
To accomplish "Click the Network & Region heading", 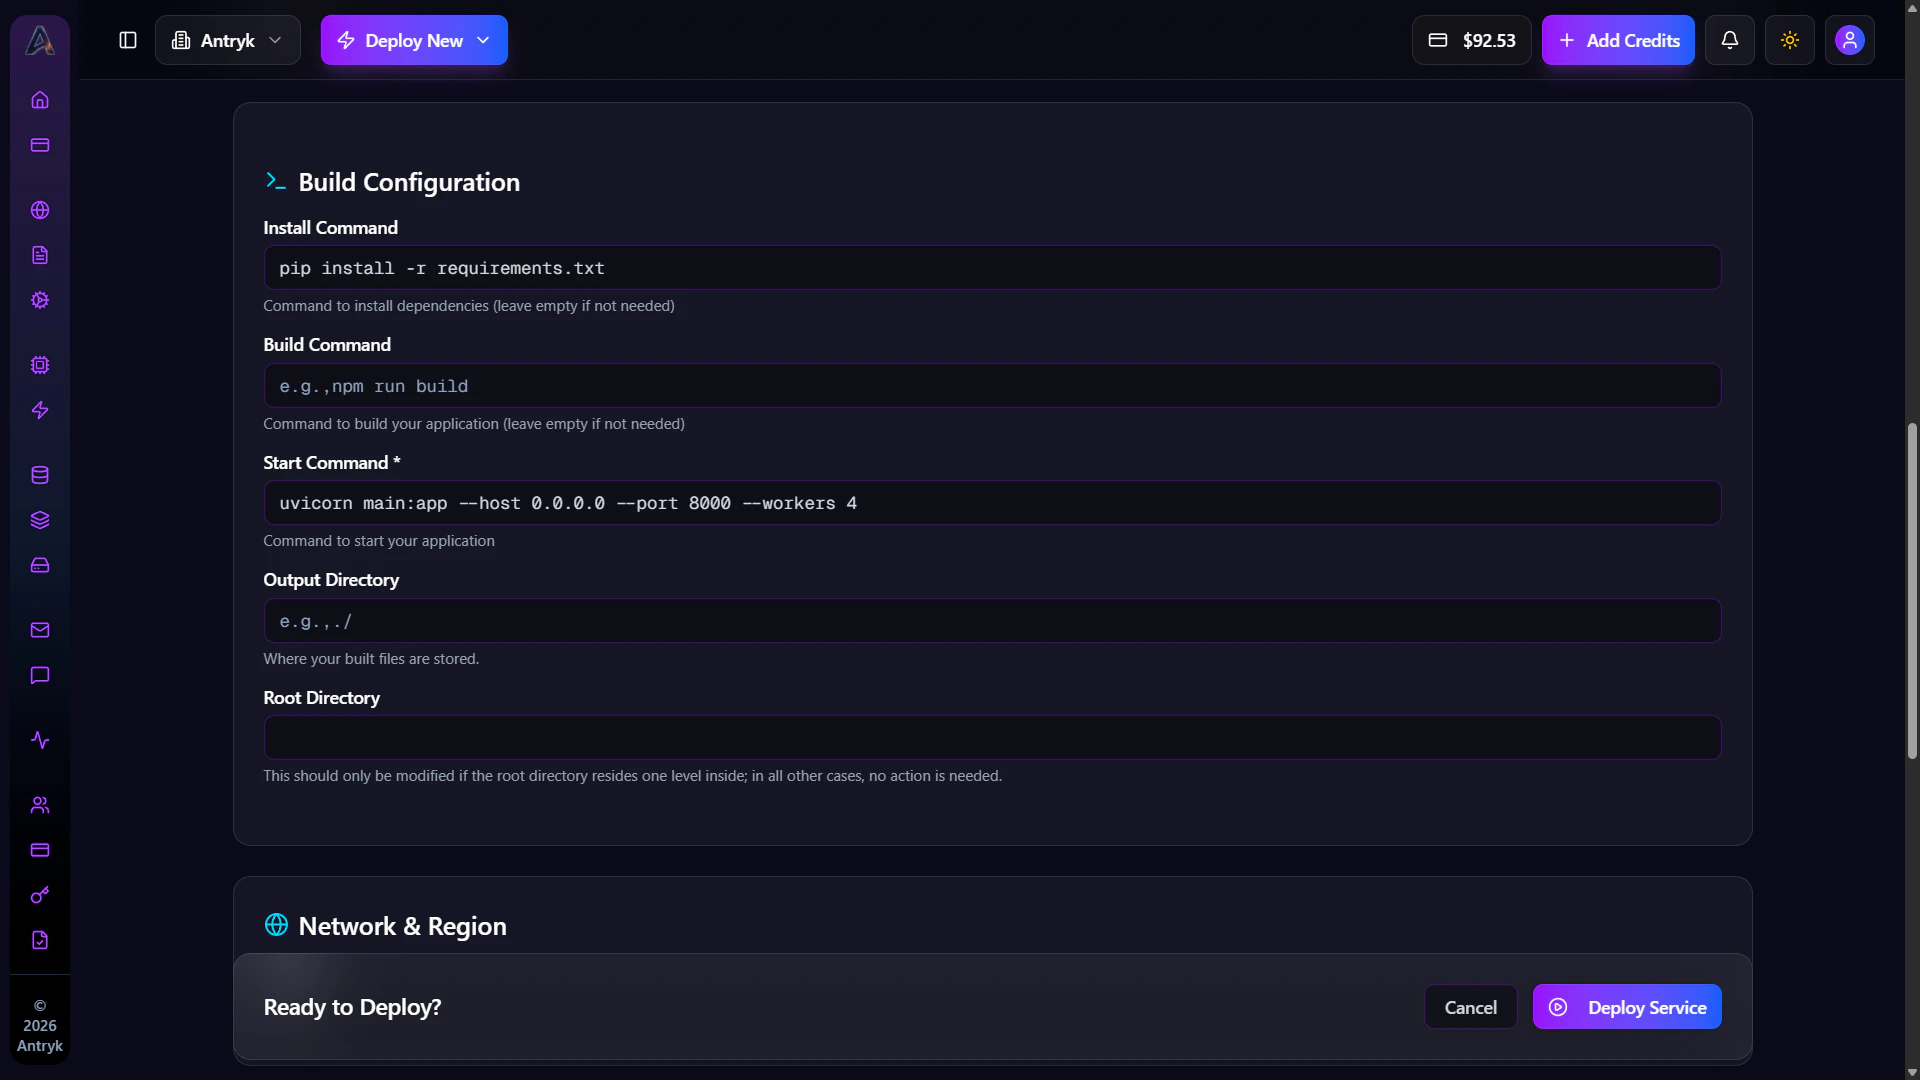I will tap(402, 926).
